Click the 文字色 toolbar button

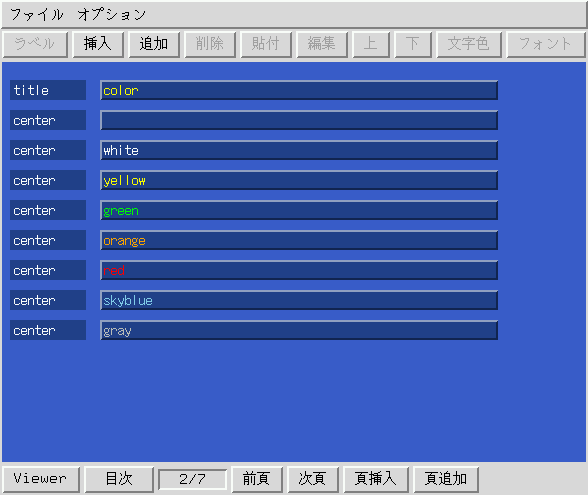469,44
